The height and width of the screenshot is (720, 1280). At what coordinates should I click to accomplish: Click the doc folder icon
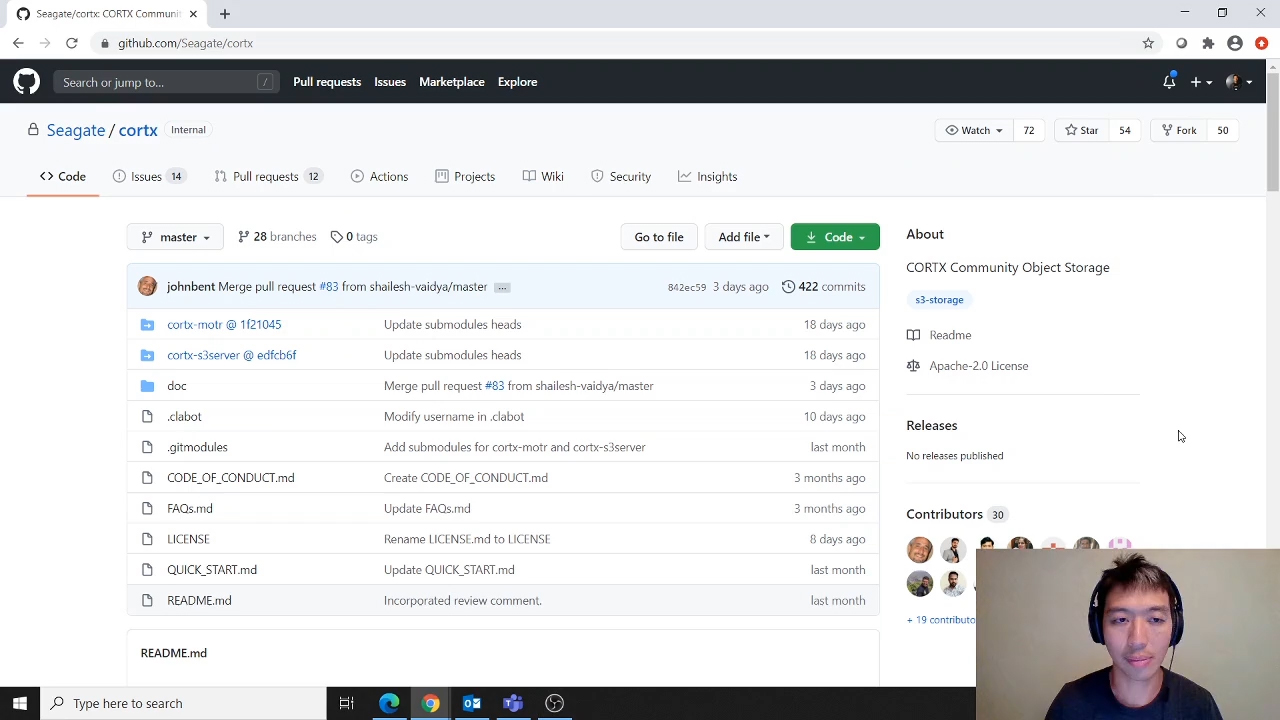point(148,386)
